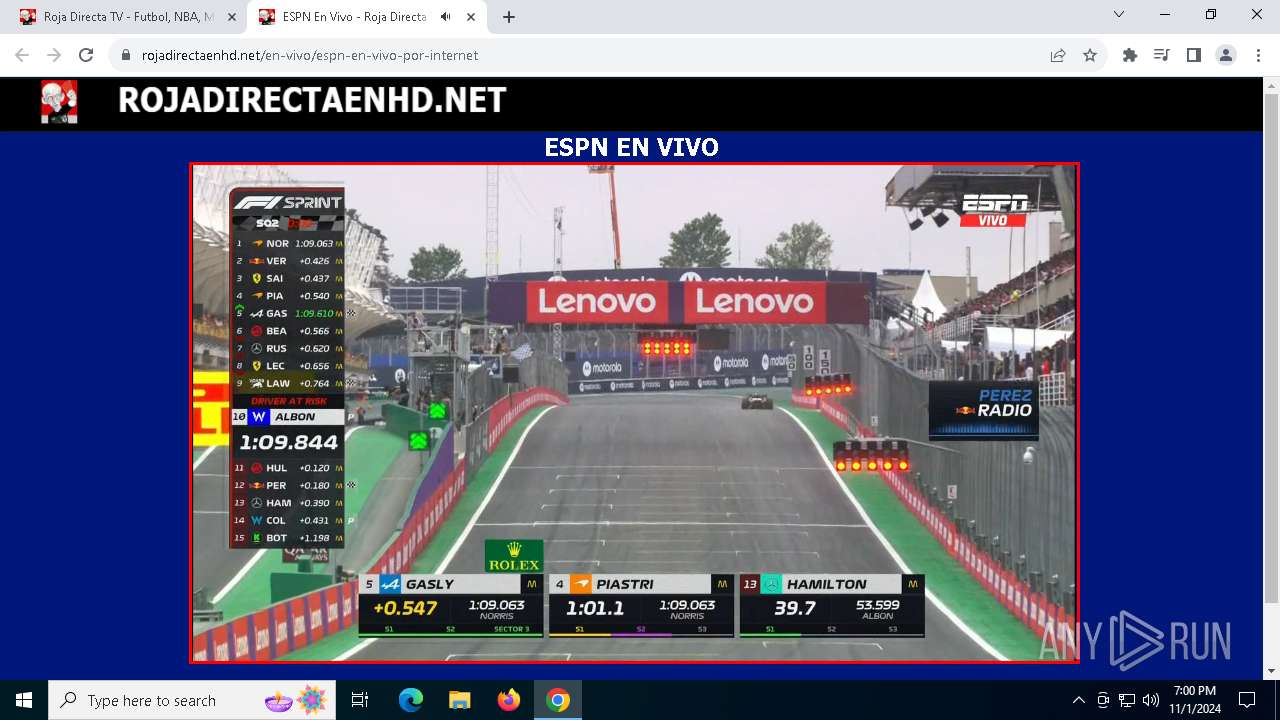The height and width of the screenshot is (720, 1280).
Task: Mute audio icon on ESPN En Vivo tab
Action: point(445,17)
